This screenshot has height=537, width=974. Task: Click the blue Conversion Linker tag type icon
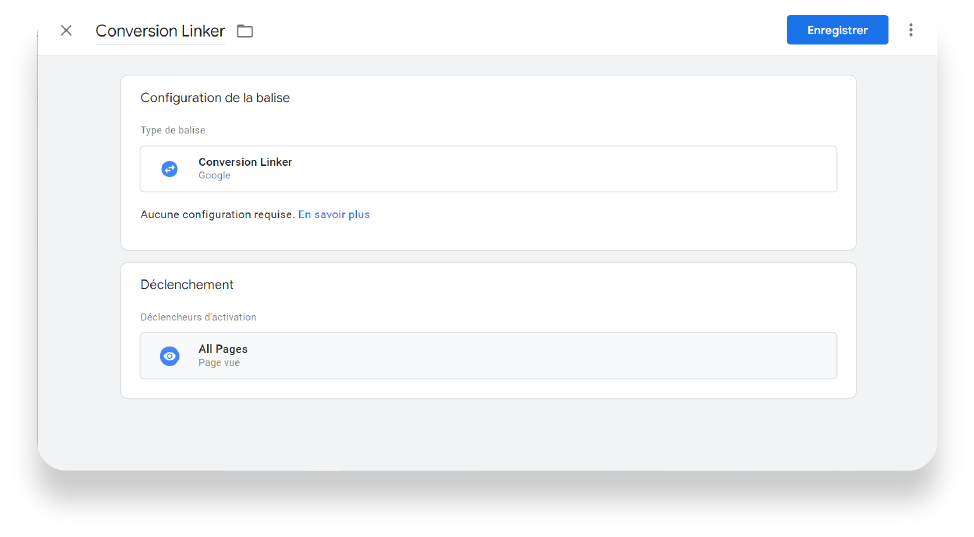point(170,169)
